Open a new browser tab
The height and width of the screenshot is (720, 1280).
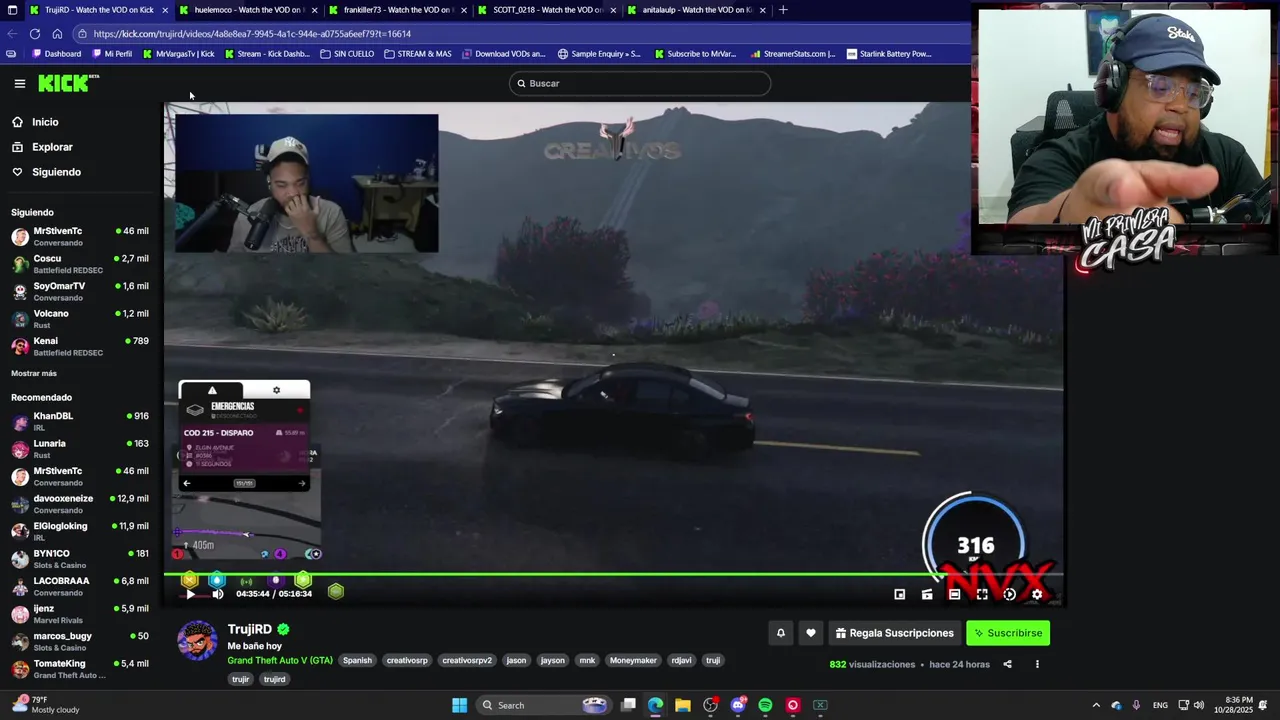pyautogui.click(x=783, y=10)
